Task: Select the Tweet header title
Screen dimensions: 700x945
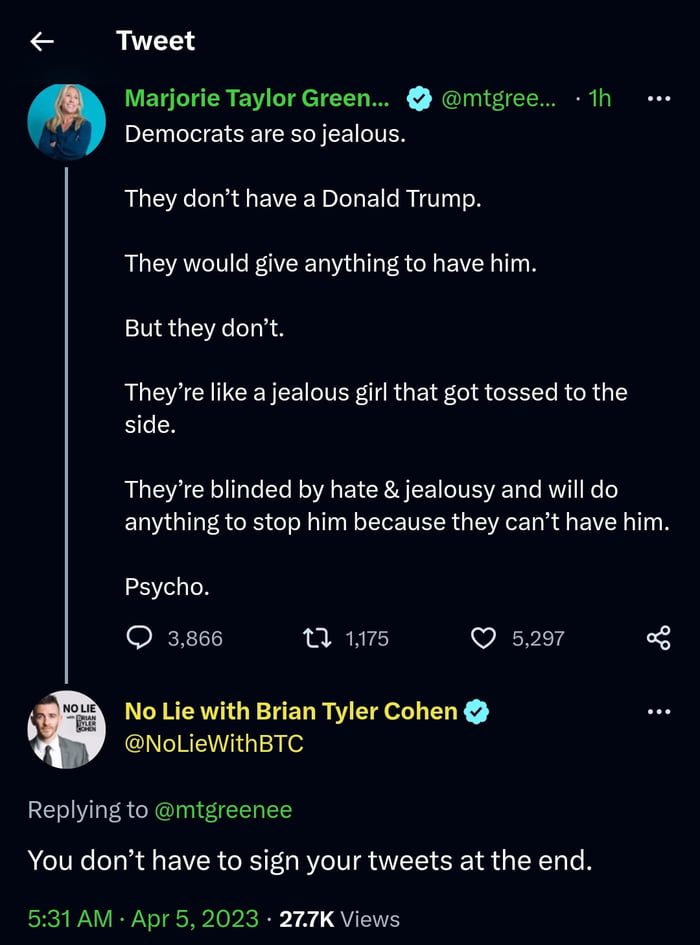Action: point(156,41)
